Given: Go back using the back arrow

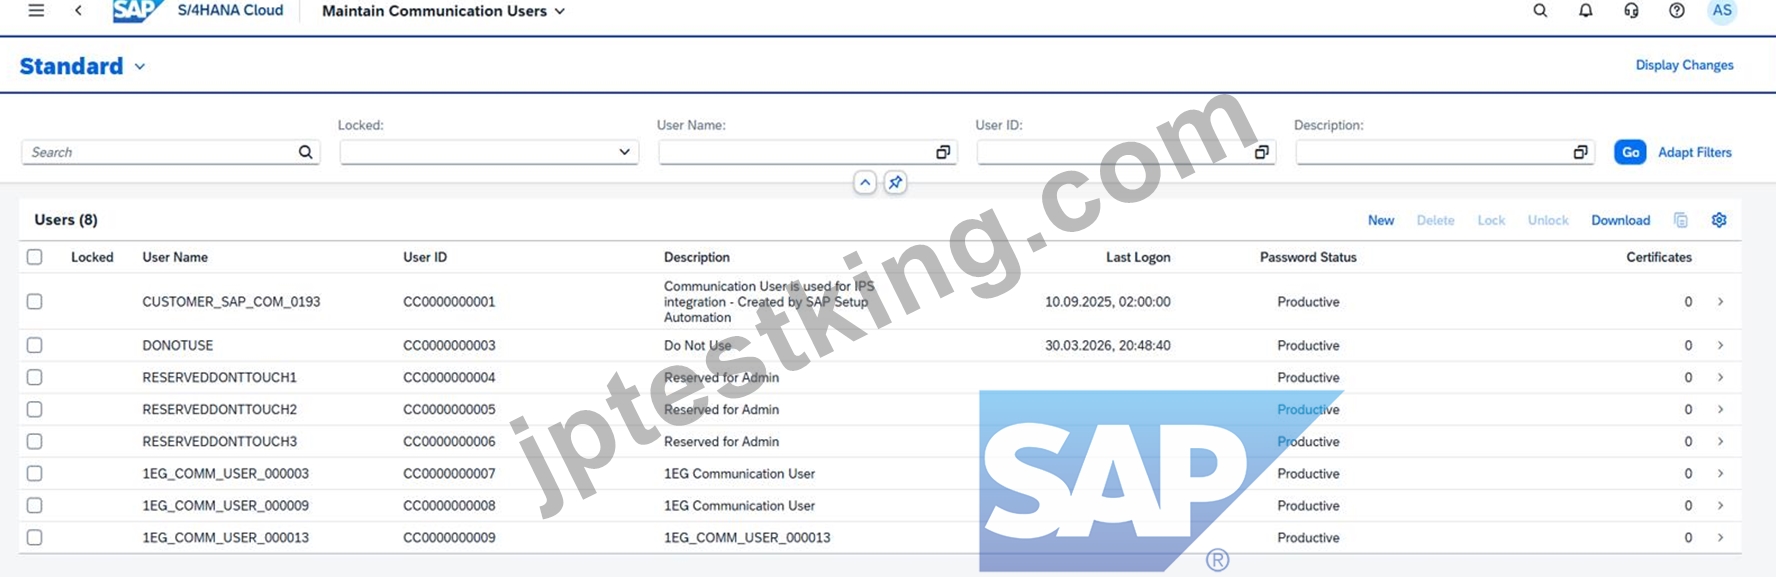Looking at the screenshot, I should [78, 11].
